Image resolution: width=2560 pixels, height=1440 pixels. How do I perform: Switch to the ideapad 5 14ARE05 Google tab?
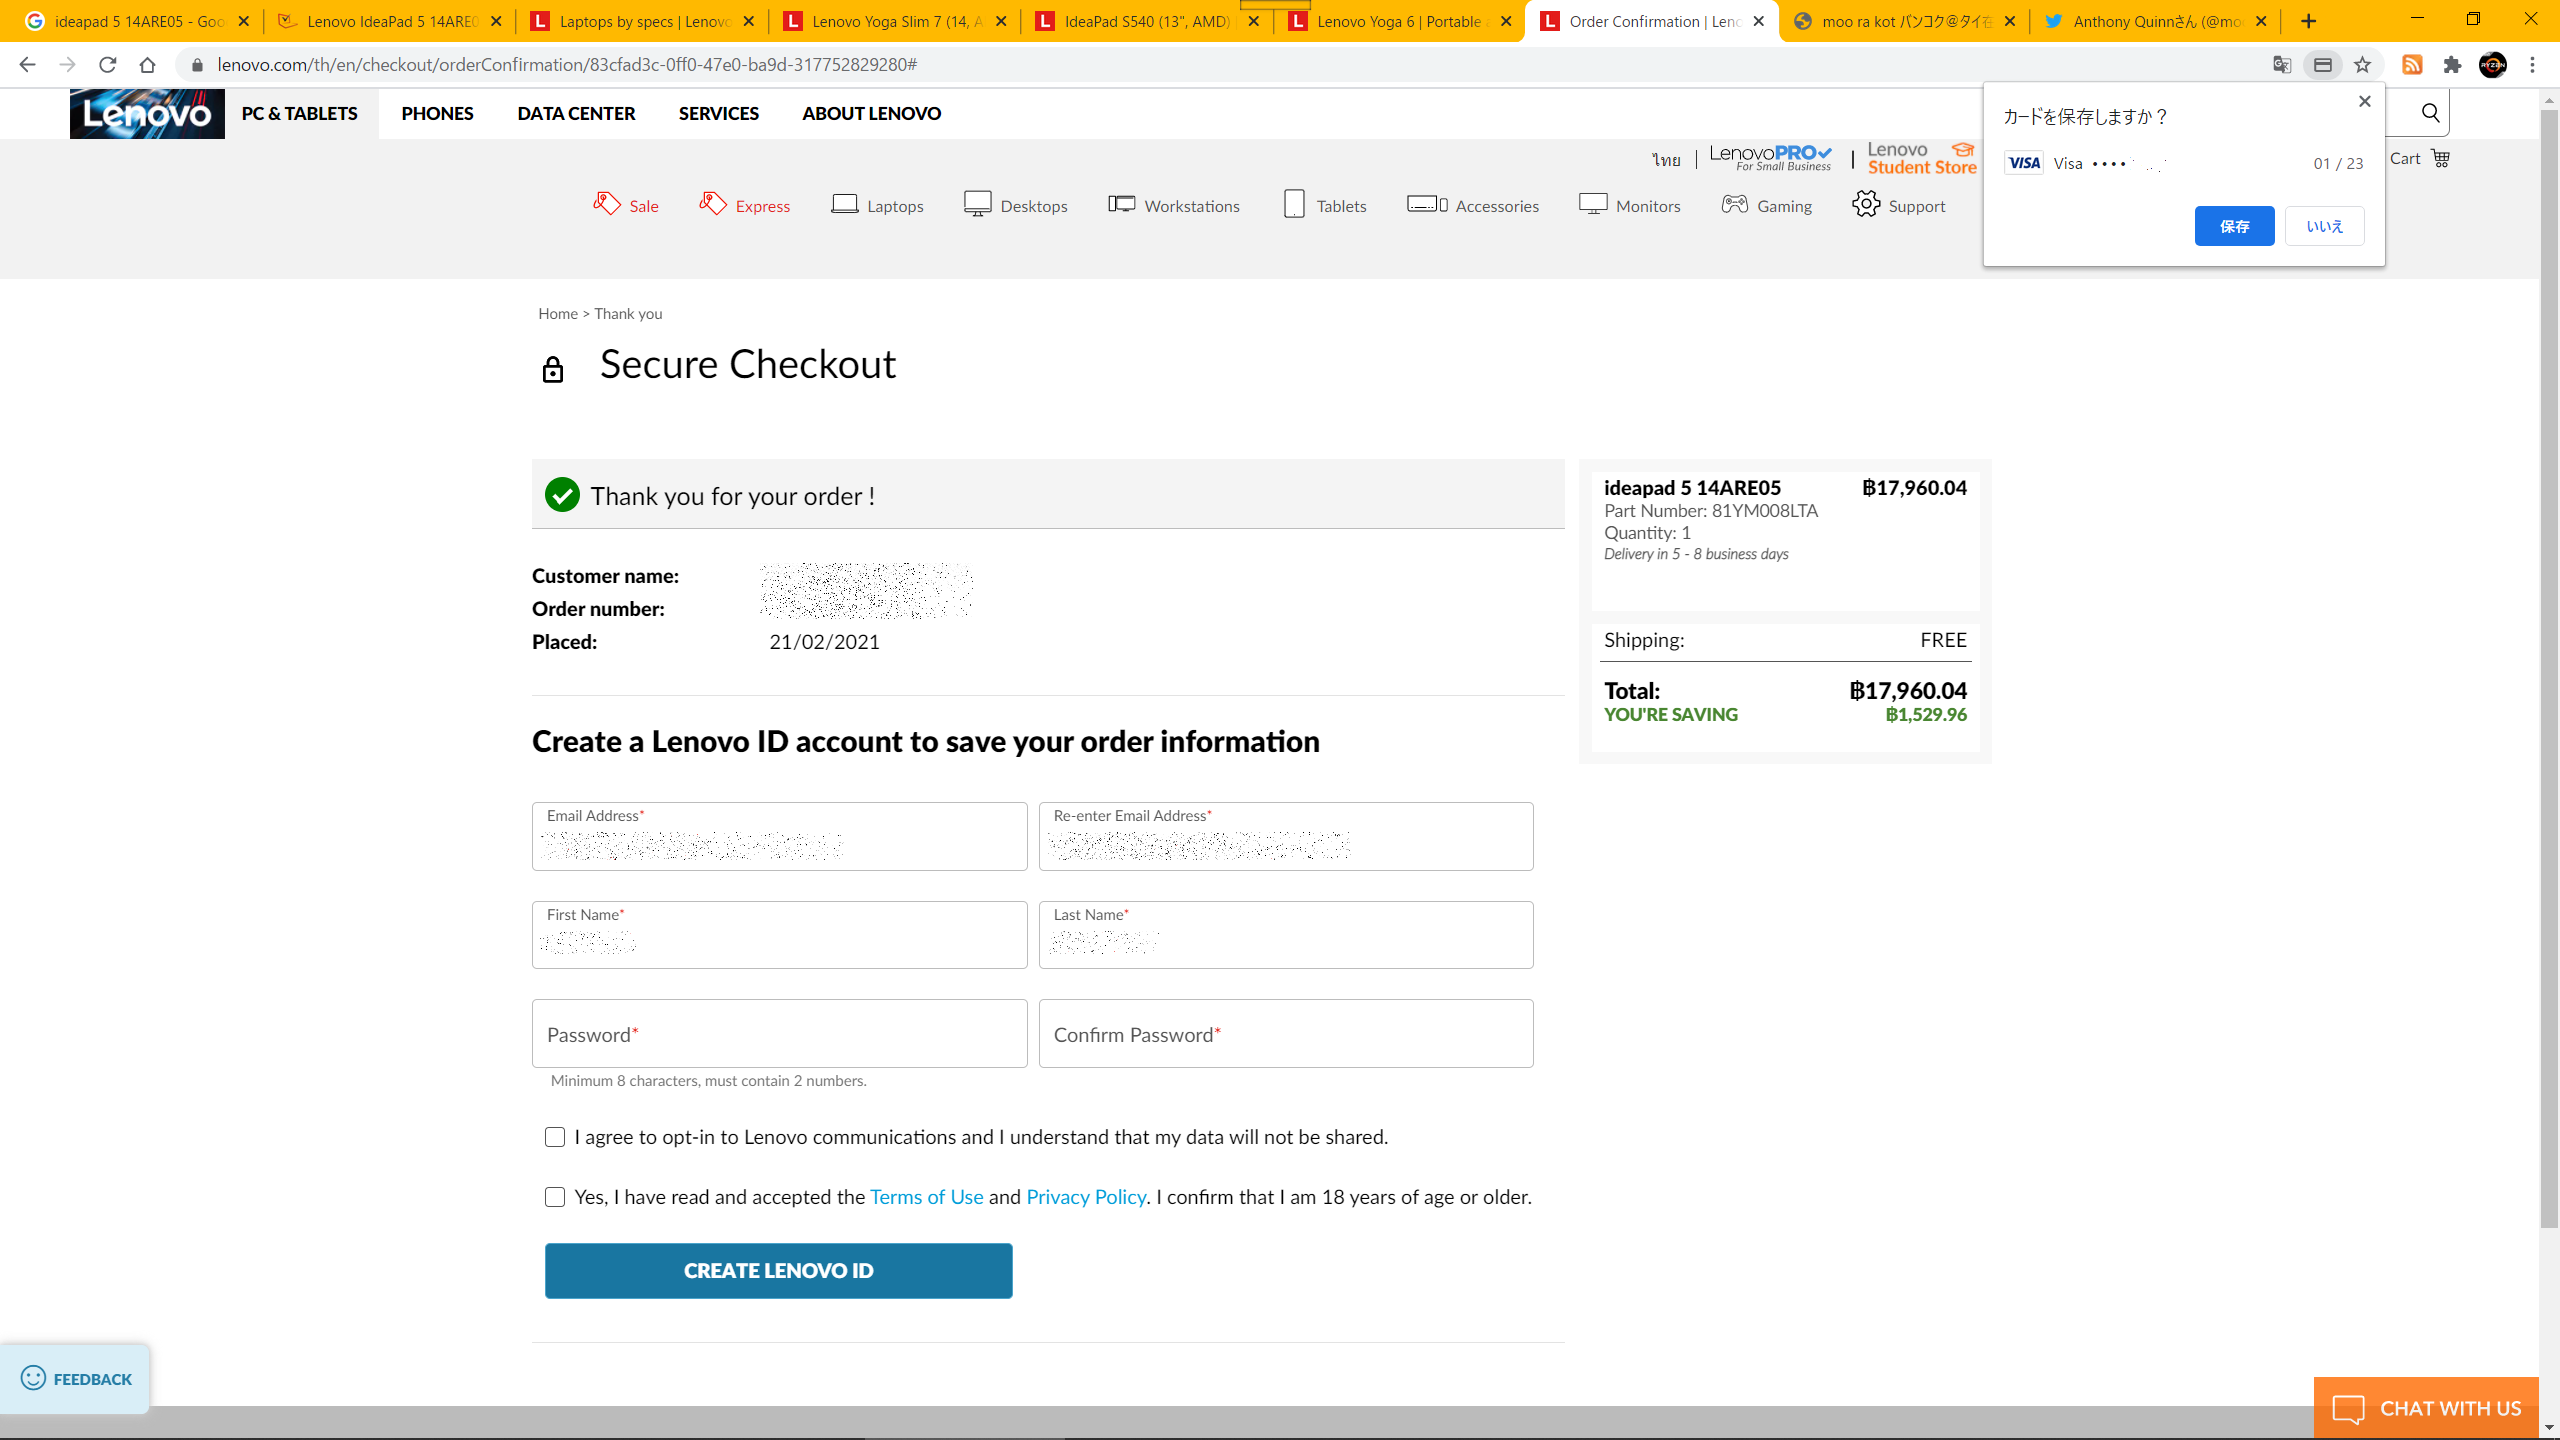(x=136, y=21)
